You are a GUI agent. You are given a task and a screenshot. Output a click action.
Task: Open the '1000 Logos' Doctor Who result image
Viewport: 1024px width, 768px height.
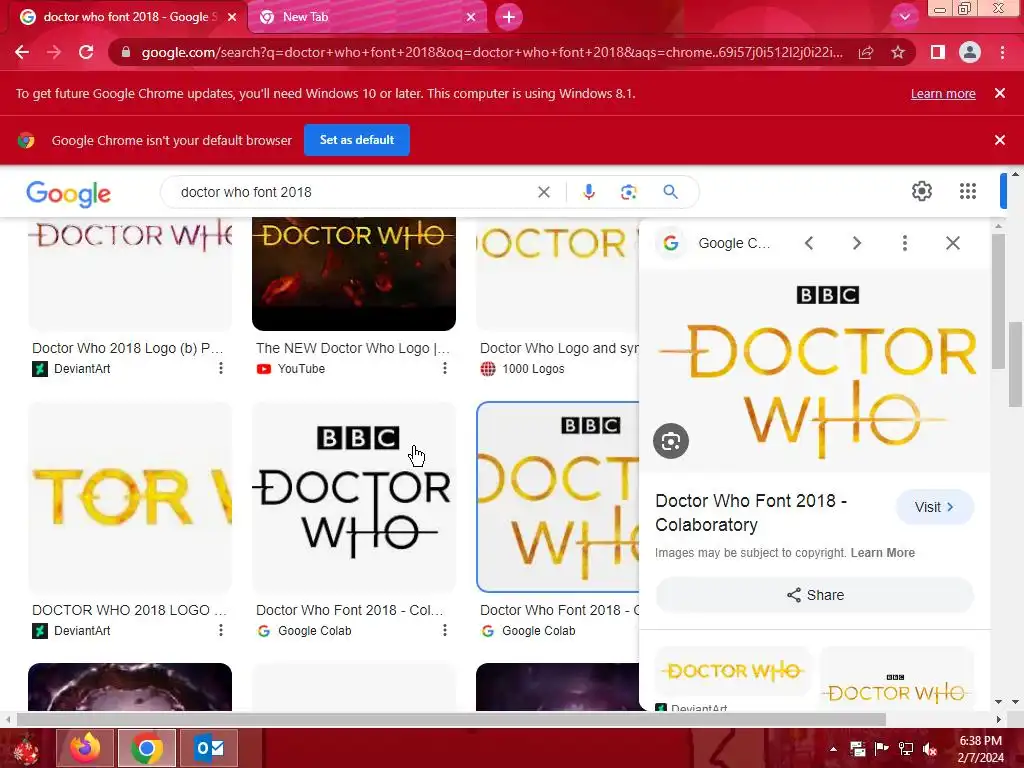pos(558,274)
